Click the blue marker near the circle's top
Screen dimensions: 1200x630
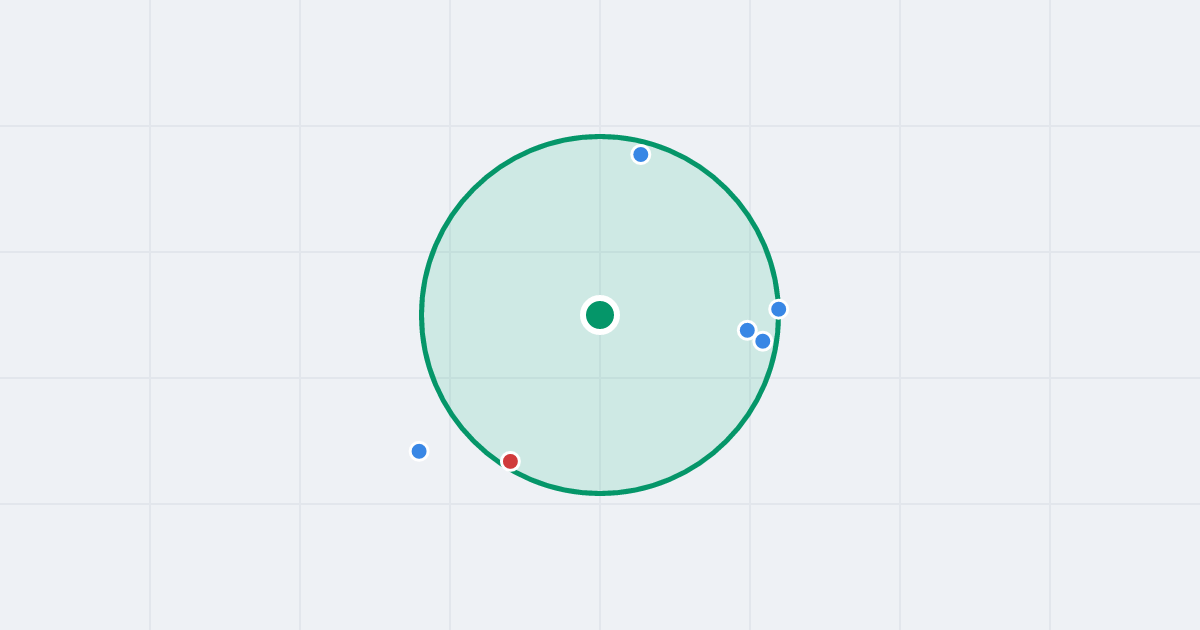click(641, 154)
